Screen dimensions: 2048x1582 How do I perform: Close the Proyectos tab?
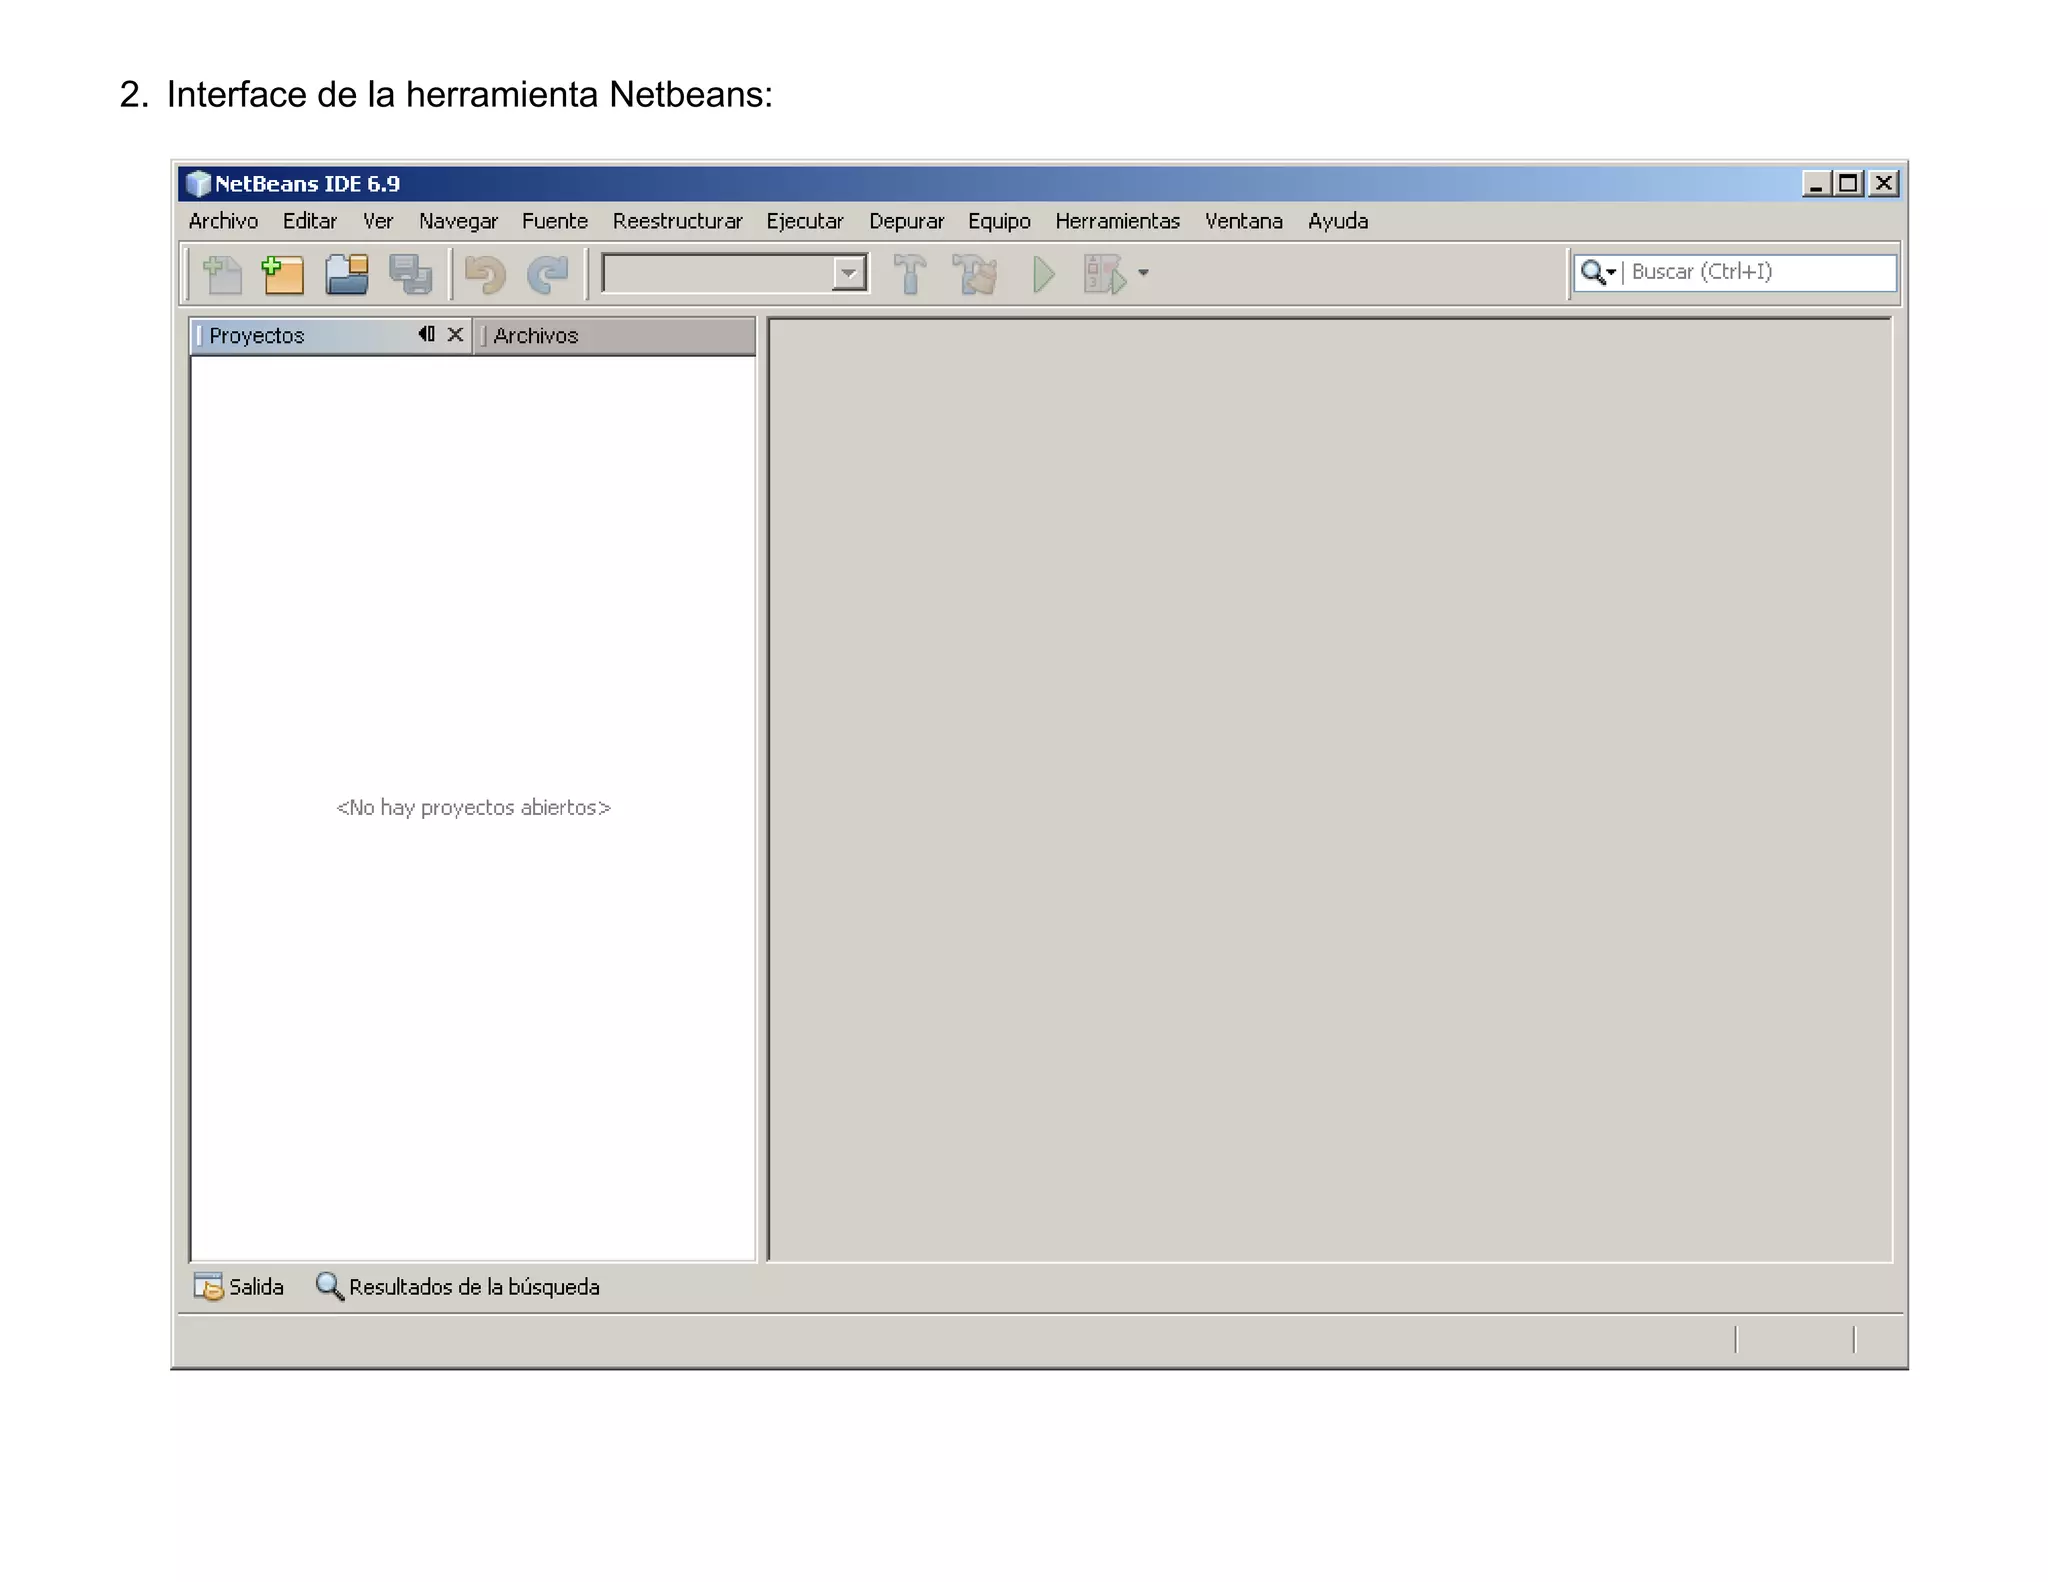tap(455, 334)
